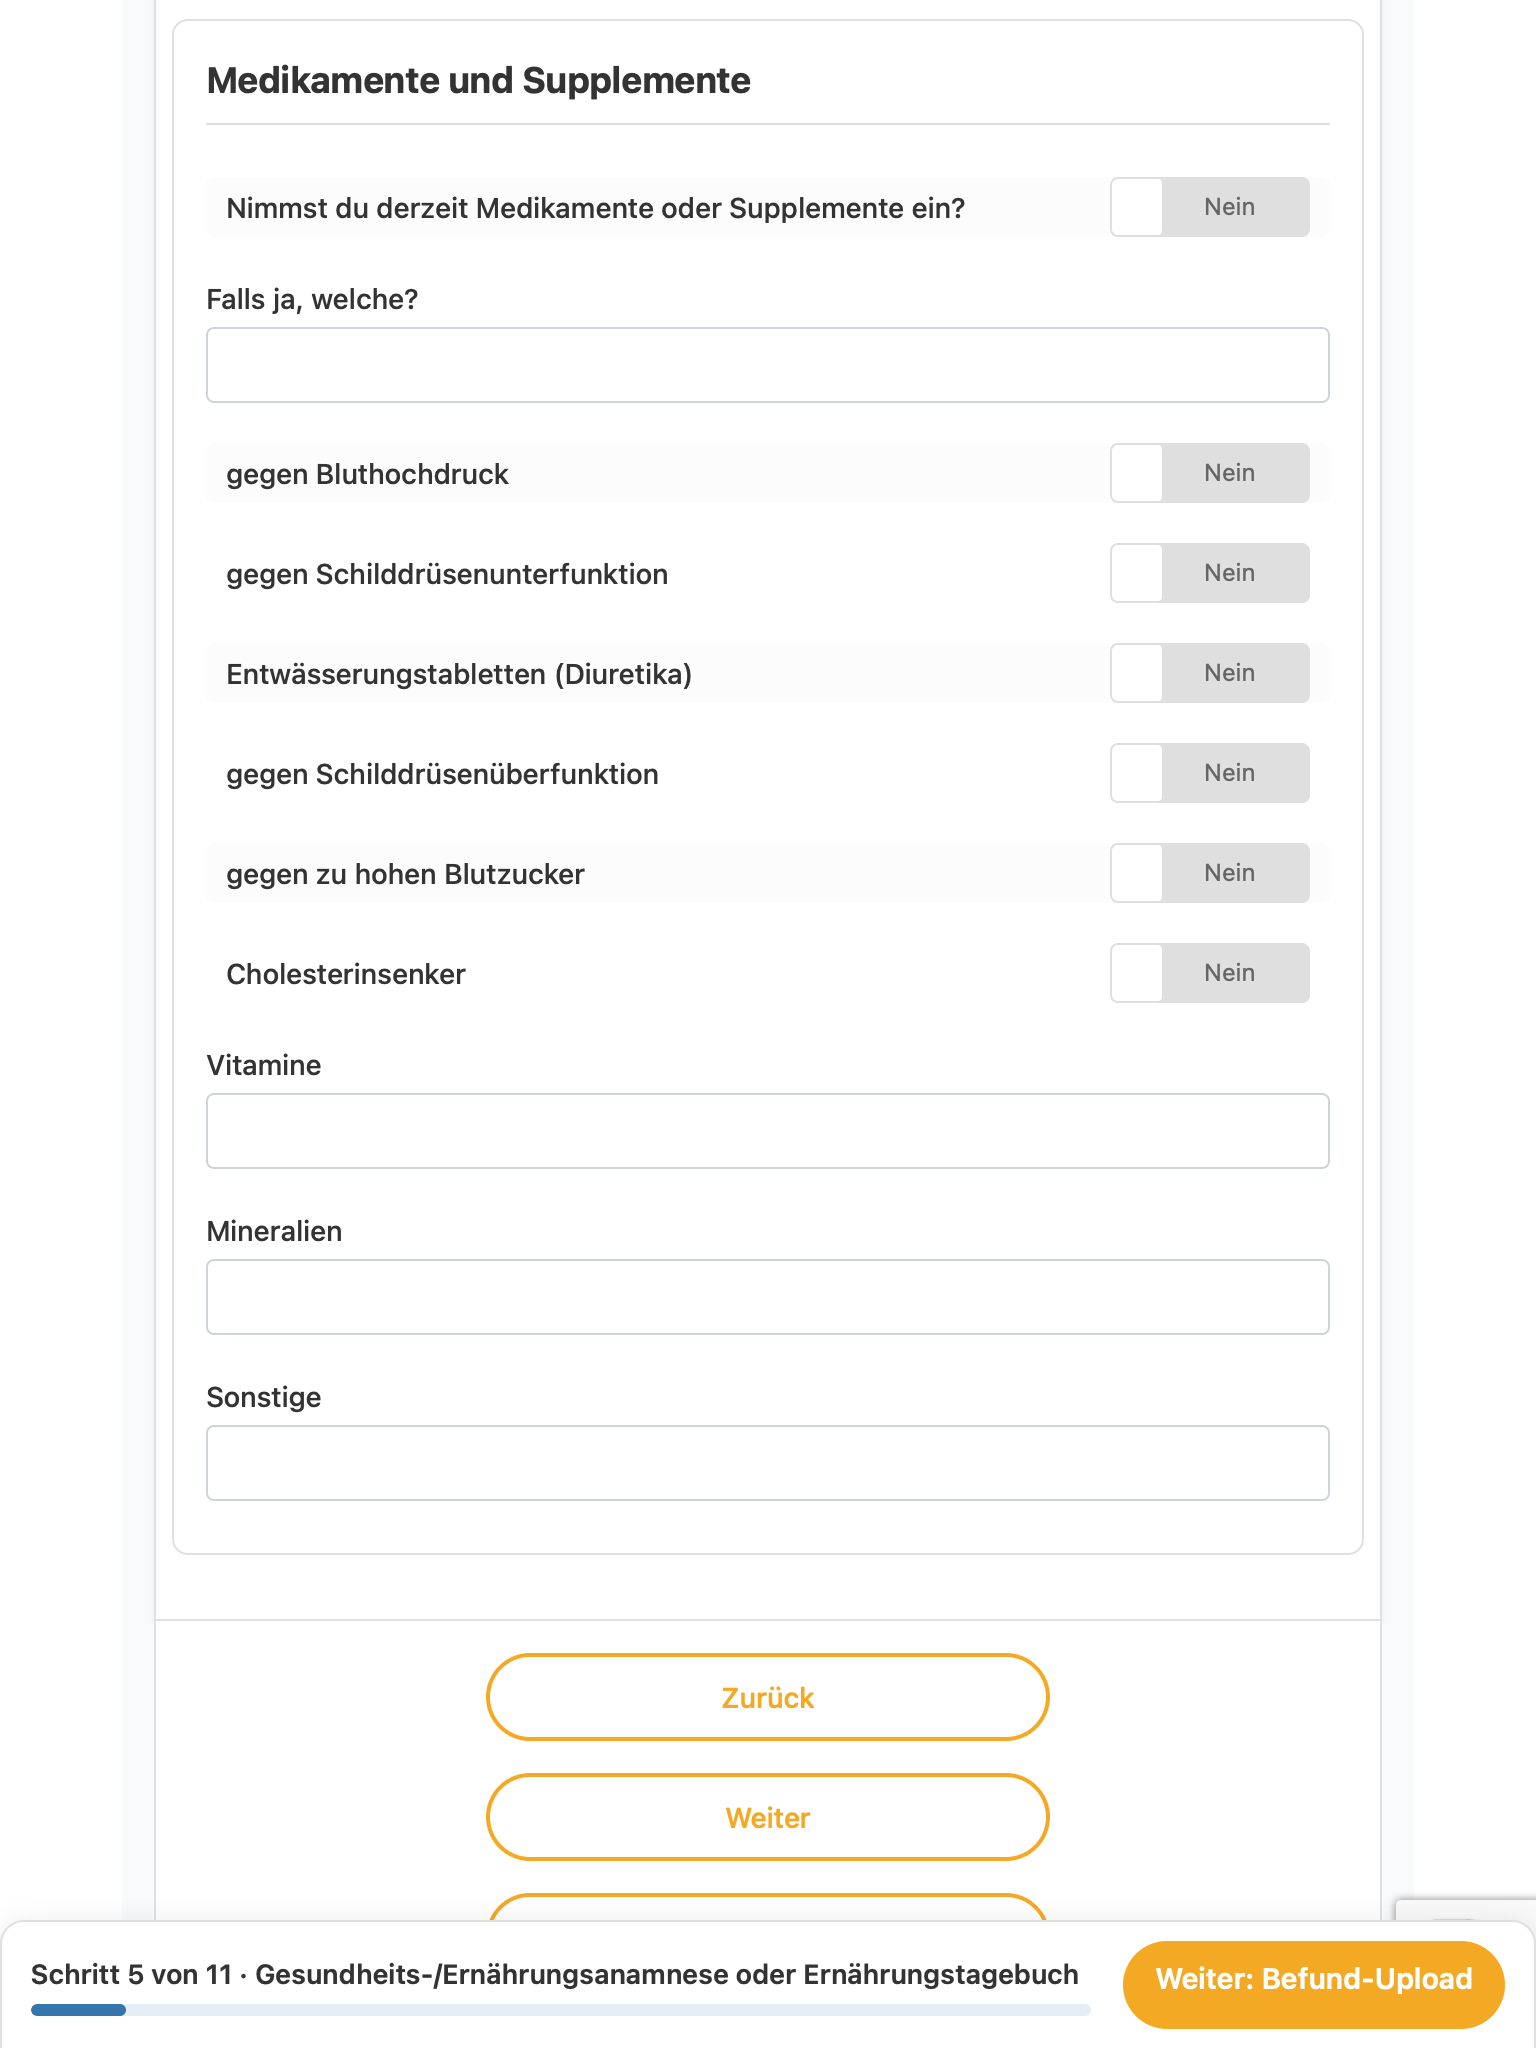Turn on the gegen Schilddrüsenüberfunktion toggle

tap(1209, 773)
